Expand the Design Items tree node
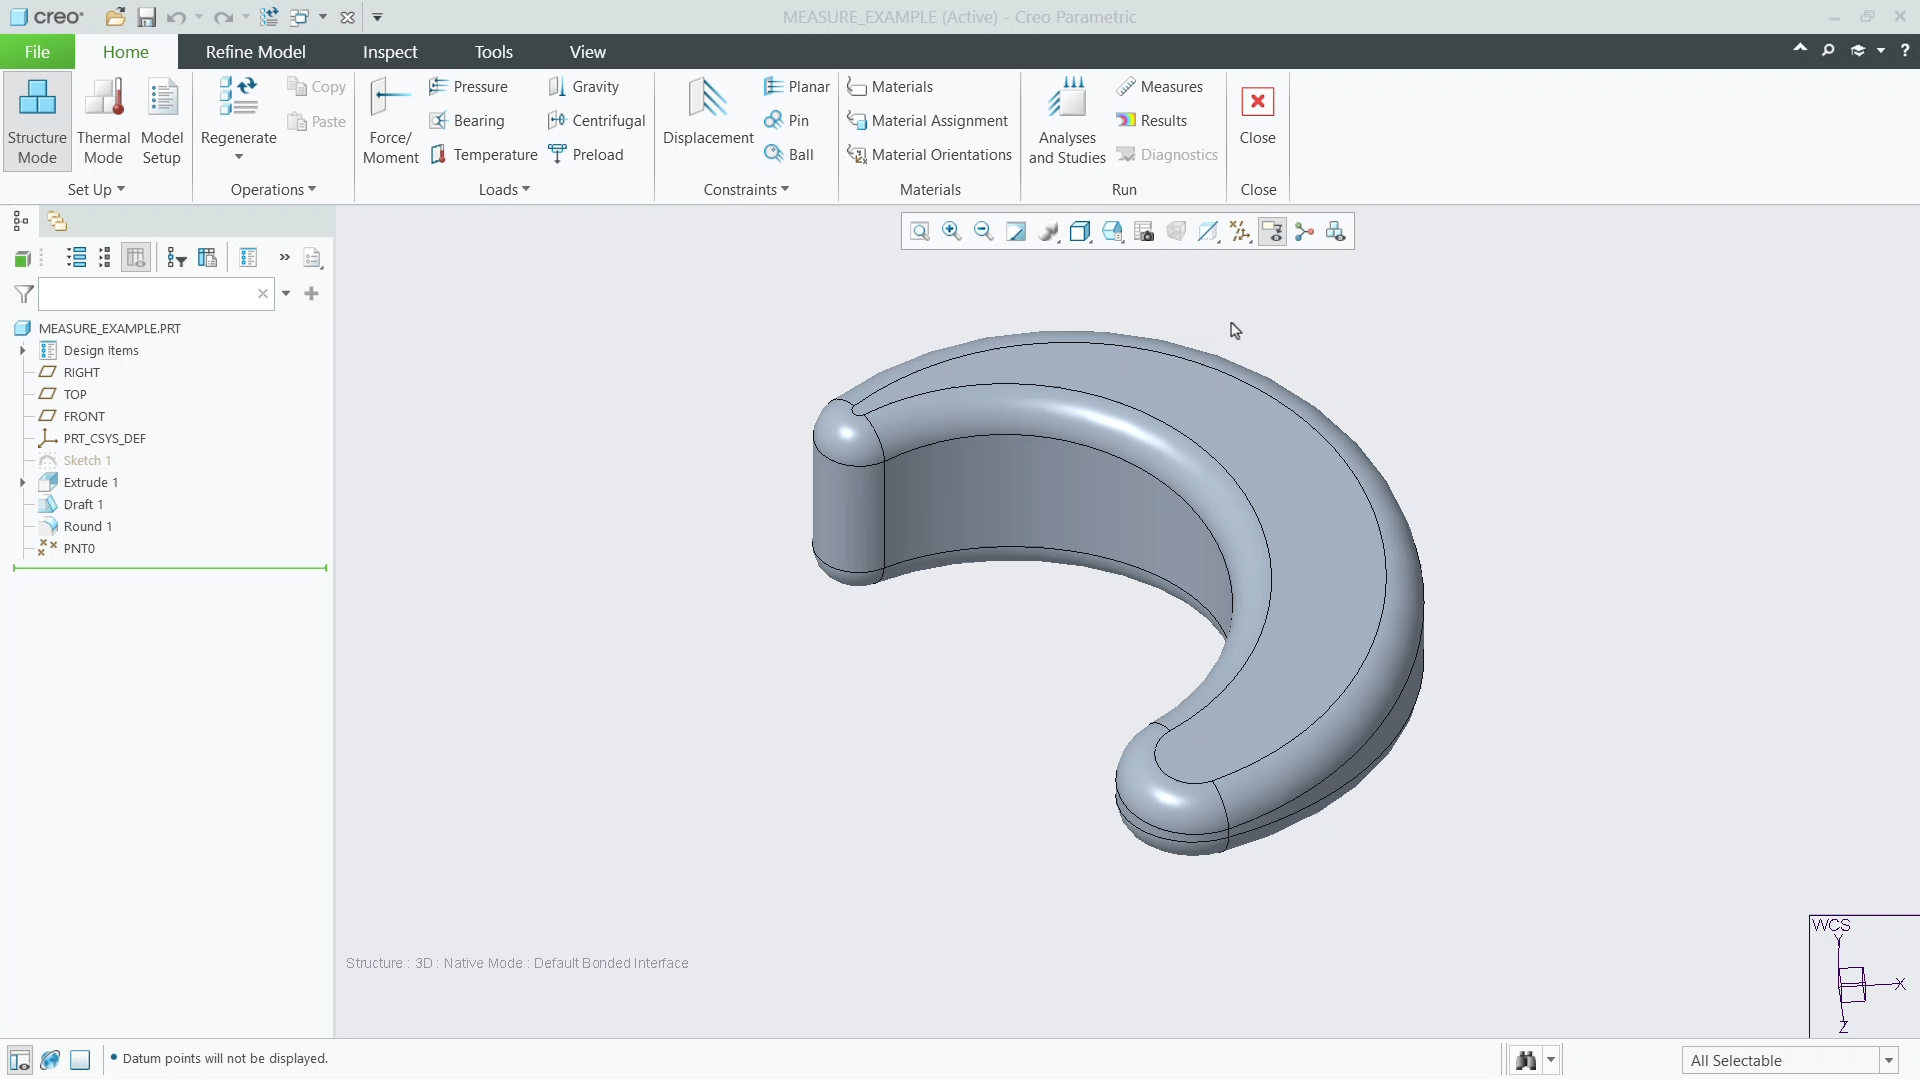 point(22,351)
